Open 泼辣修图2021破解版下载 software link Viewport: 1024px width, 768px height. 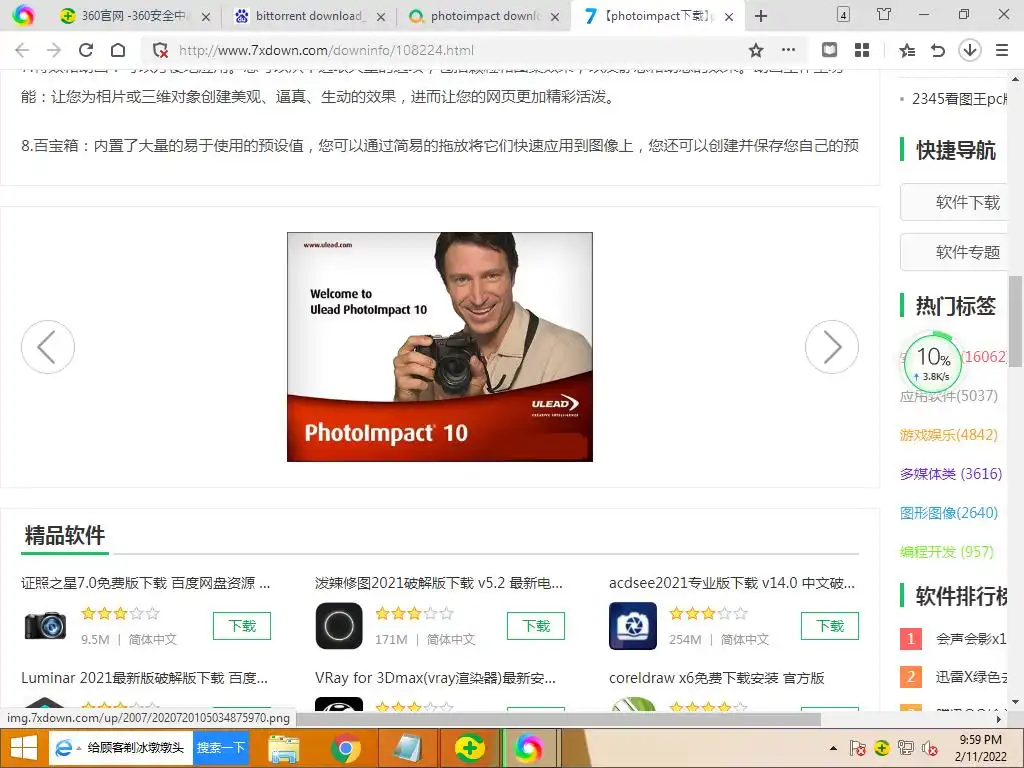(x=439, y=583)
